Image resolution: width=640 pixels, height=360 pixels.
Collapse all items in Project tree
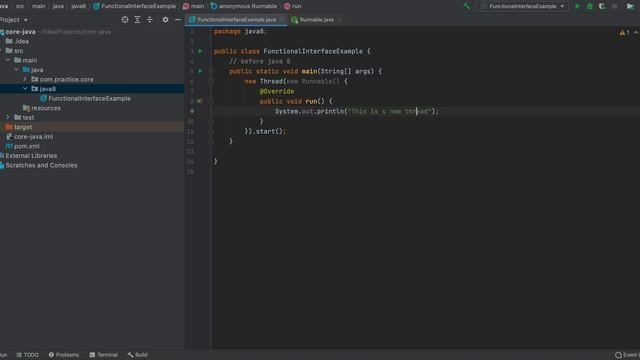(150, 20)
